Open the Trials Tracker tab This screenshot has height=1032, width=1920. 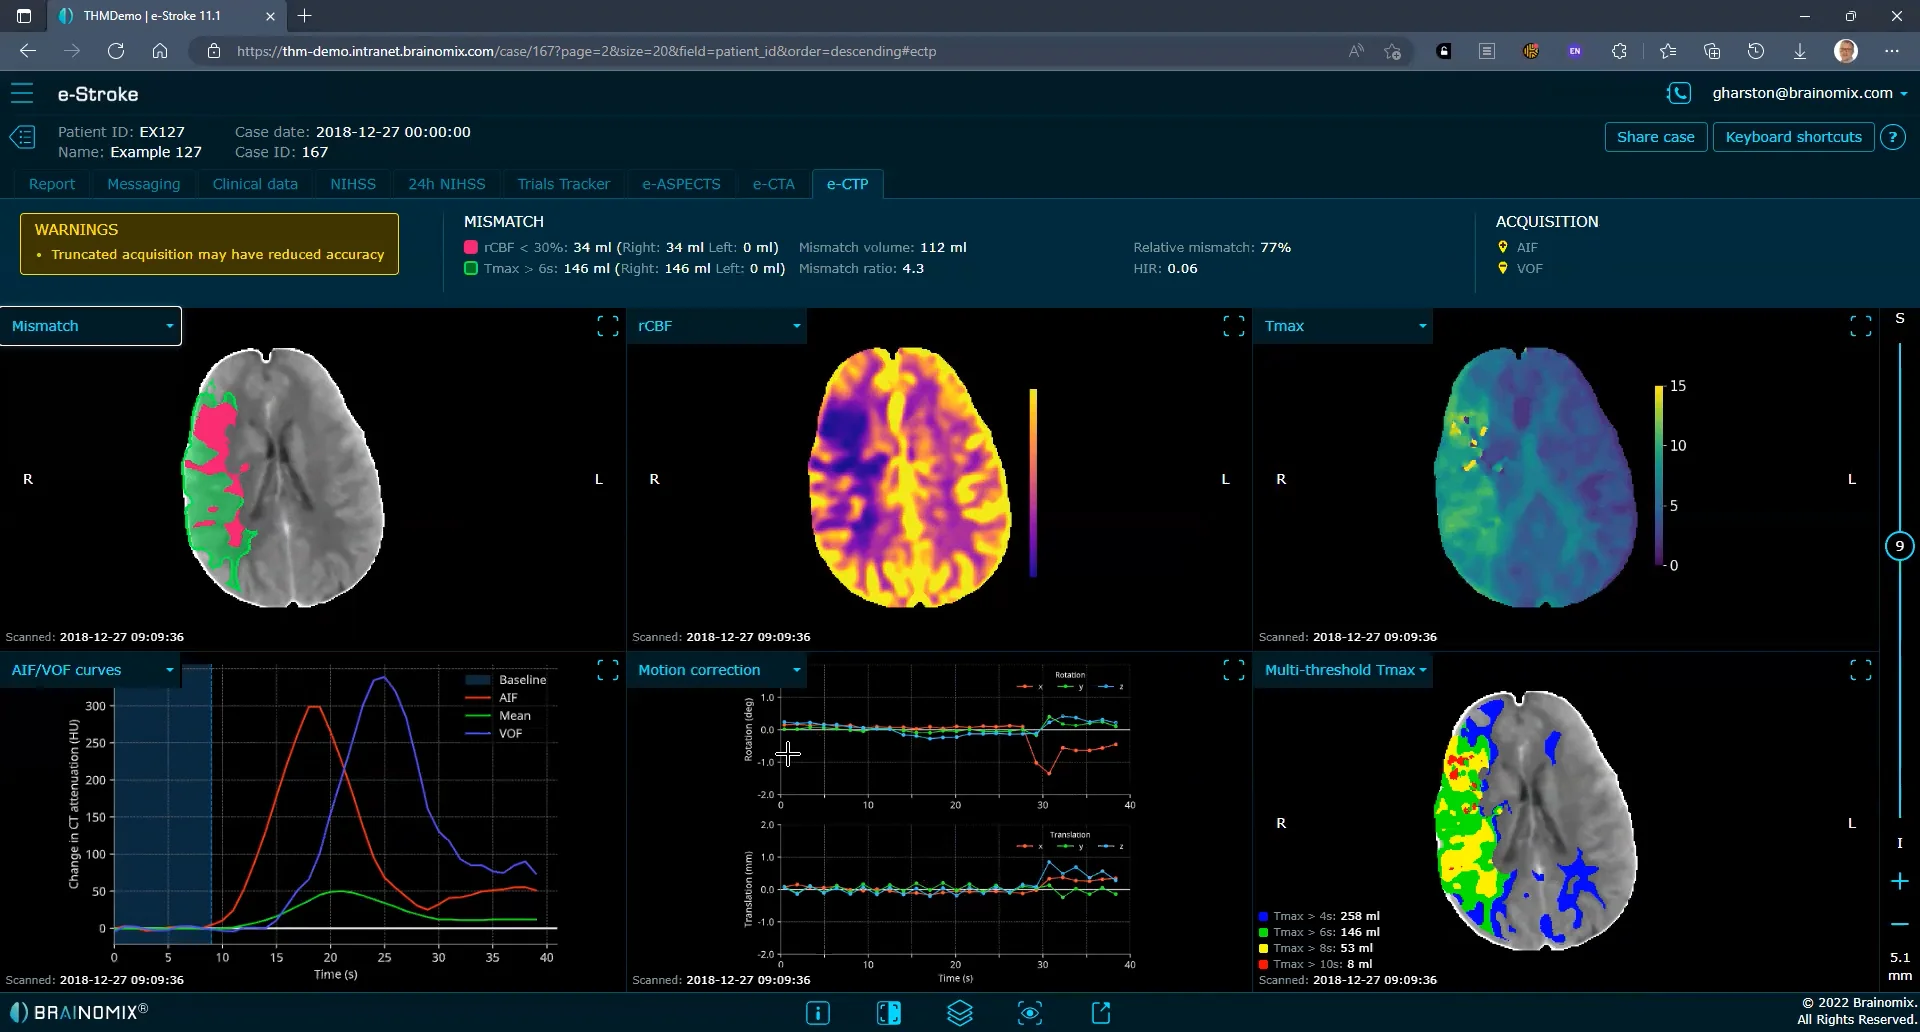[563, 184]
